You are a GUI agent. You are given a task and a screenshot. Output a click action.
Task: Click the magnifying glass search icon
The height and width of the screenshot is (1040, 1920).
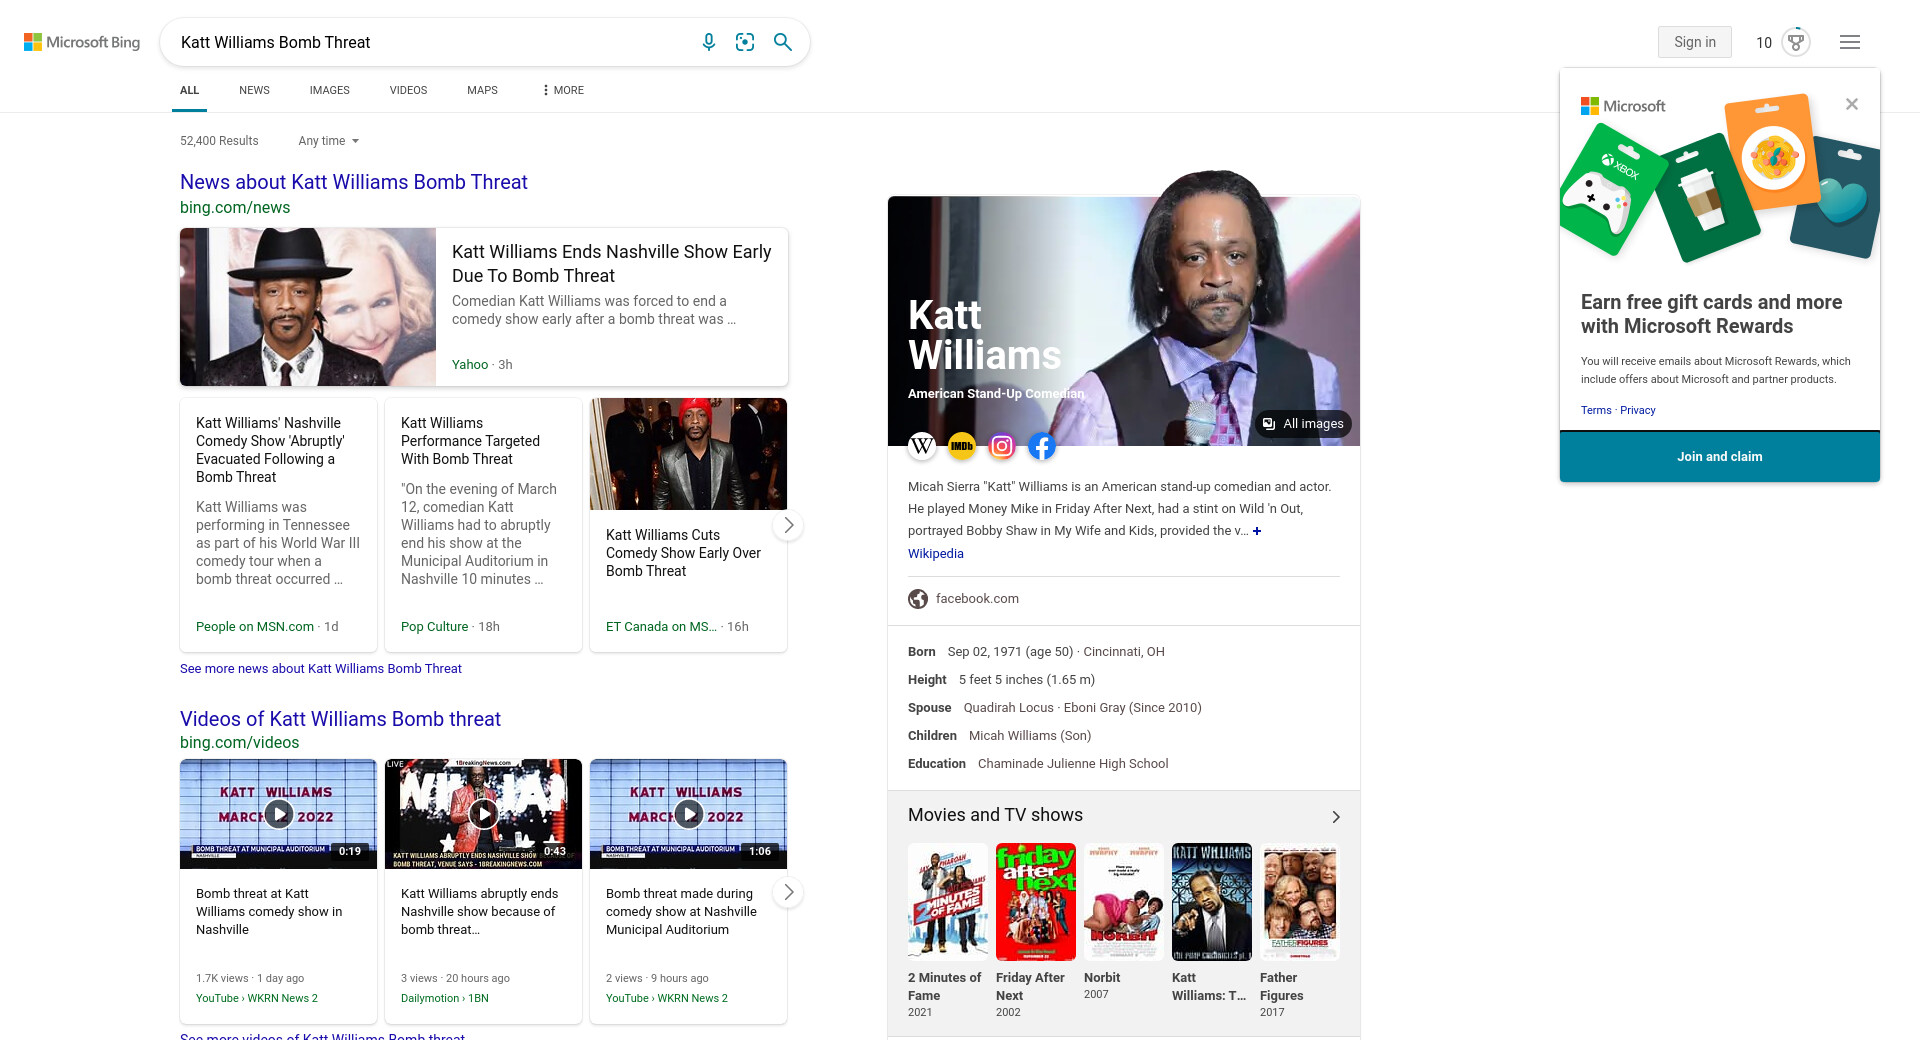[783, 42]
